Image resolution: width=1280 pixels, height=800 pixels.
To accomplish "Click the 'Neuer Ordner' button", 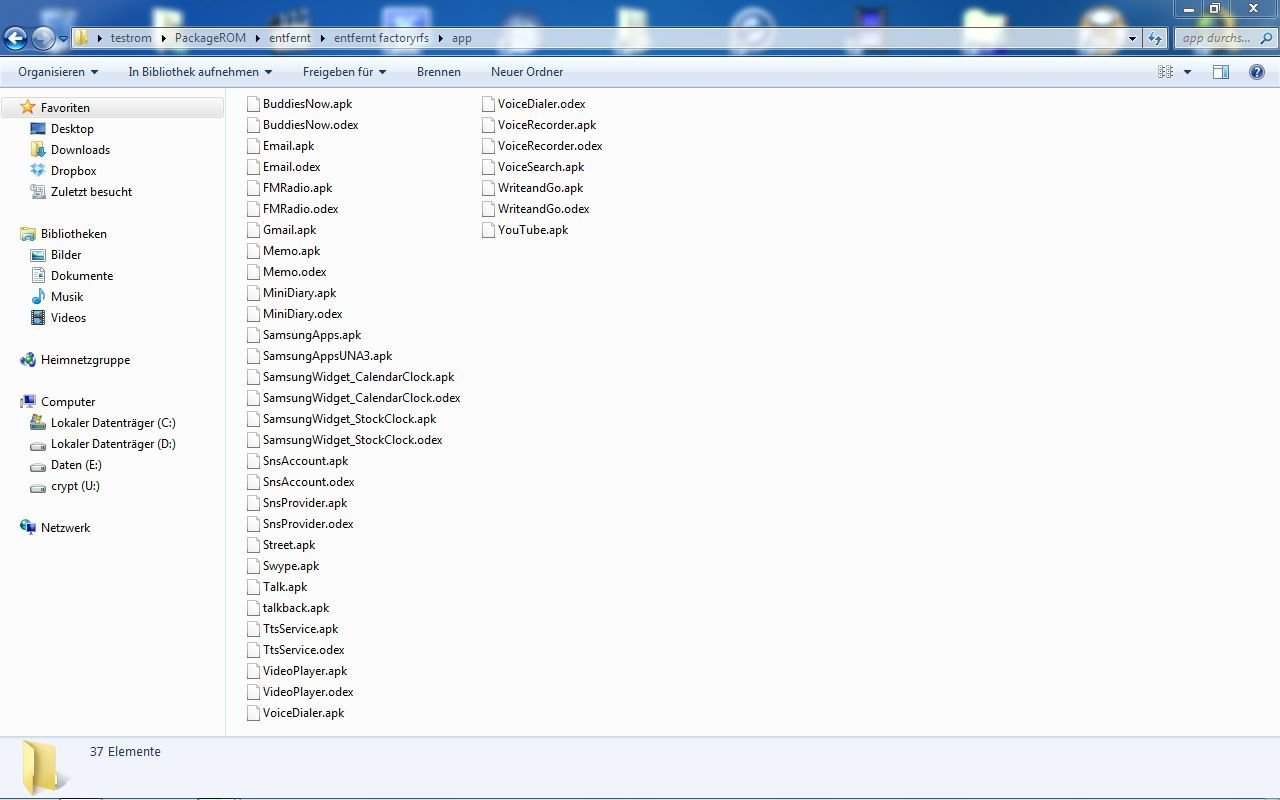I will [527, 72].
